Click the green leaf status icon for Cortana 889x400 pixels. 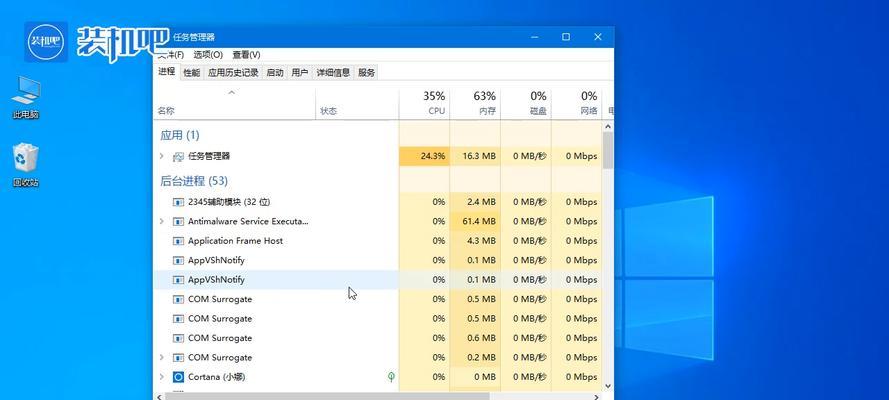pyautogui.click(x=391, y=376)
